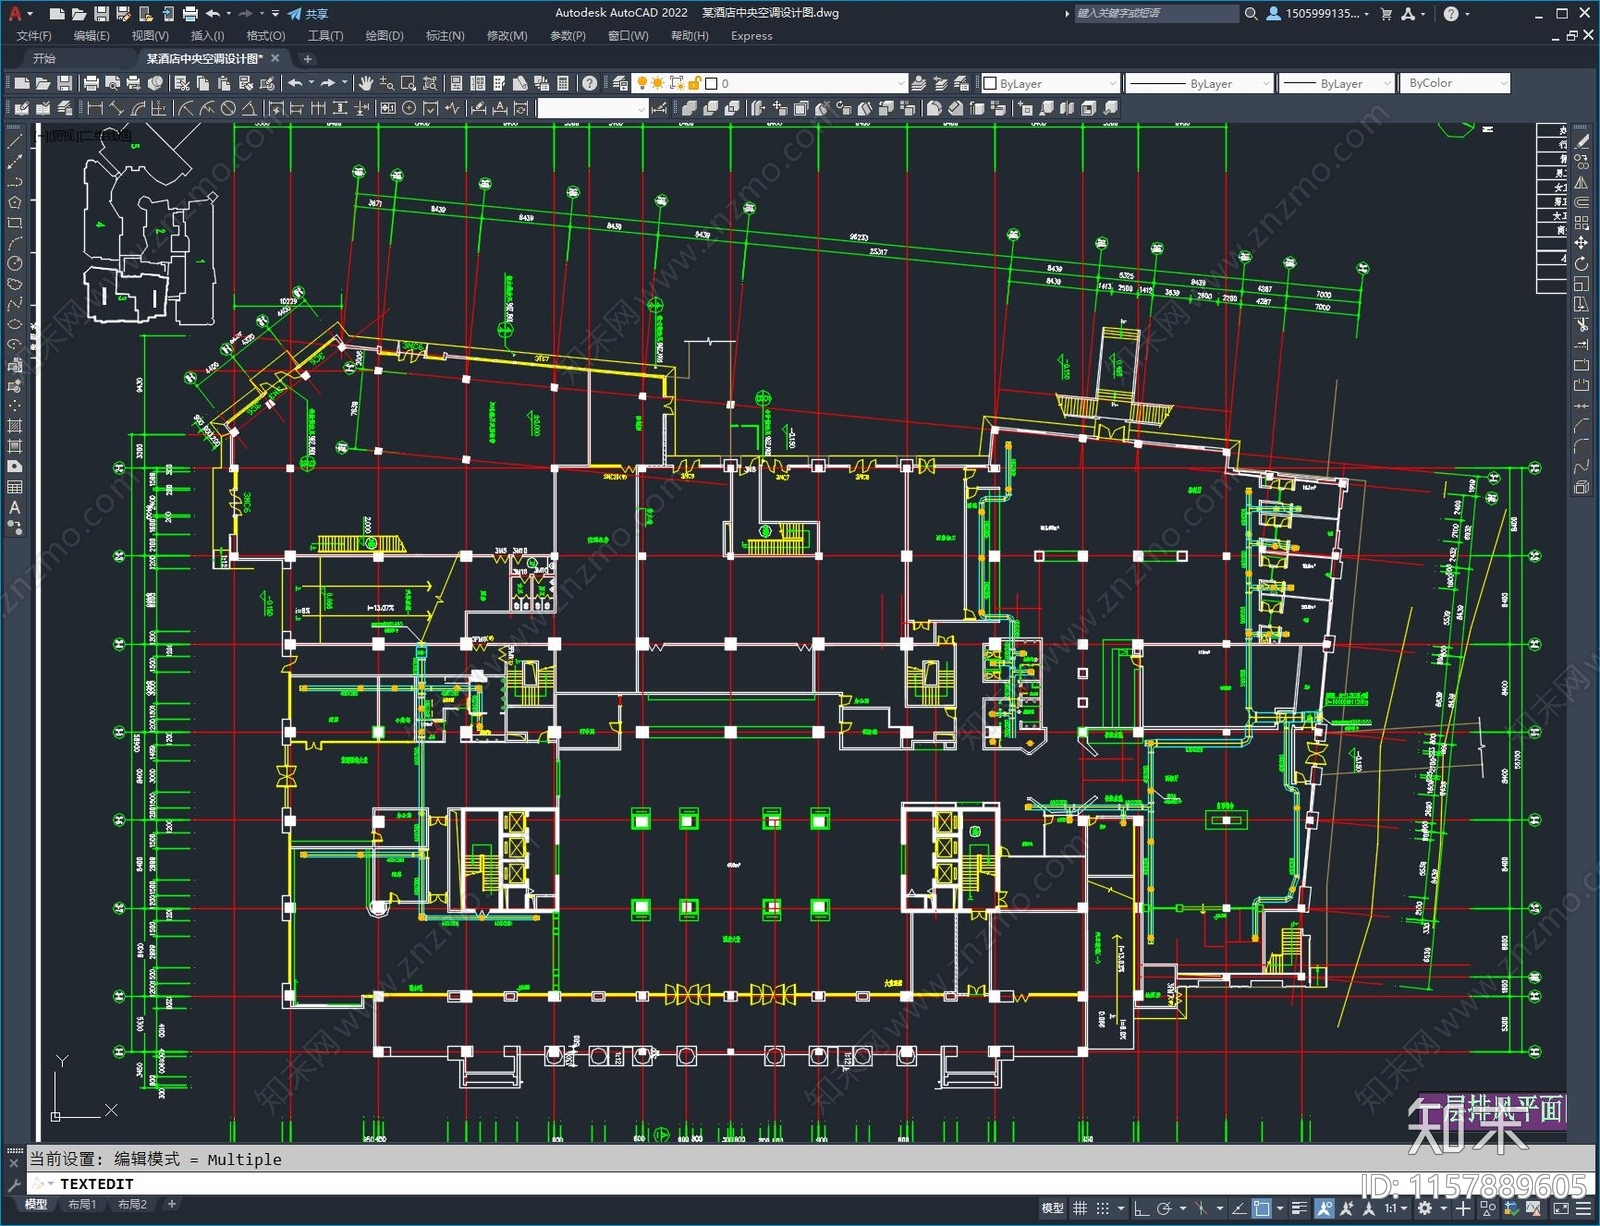This screenshot has height=1226, width=1600.
Task: Click the Pan hand tool icon
Action: pos(366,83)
